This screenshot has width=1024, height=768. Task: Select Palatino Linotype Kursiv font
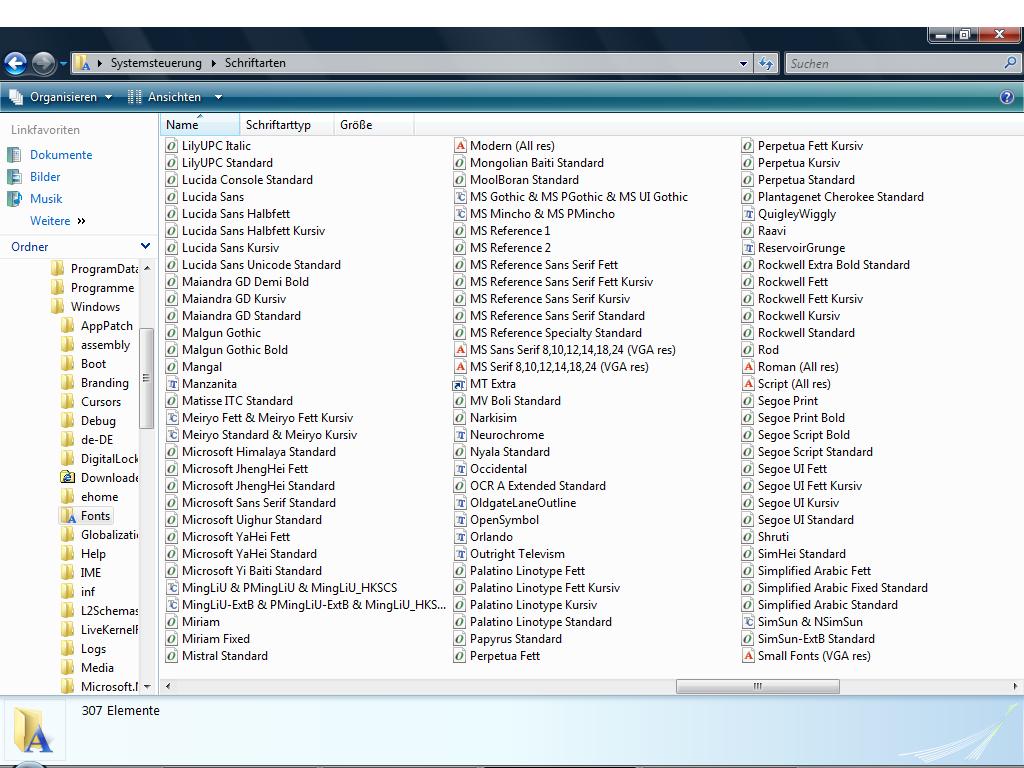[x=533, y=605]
